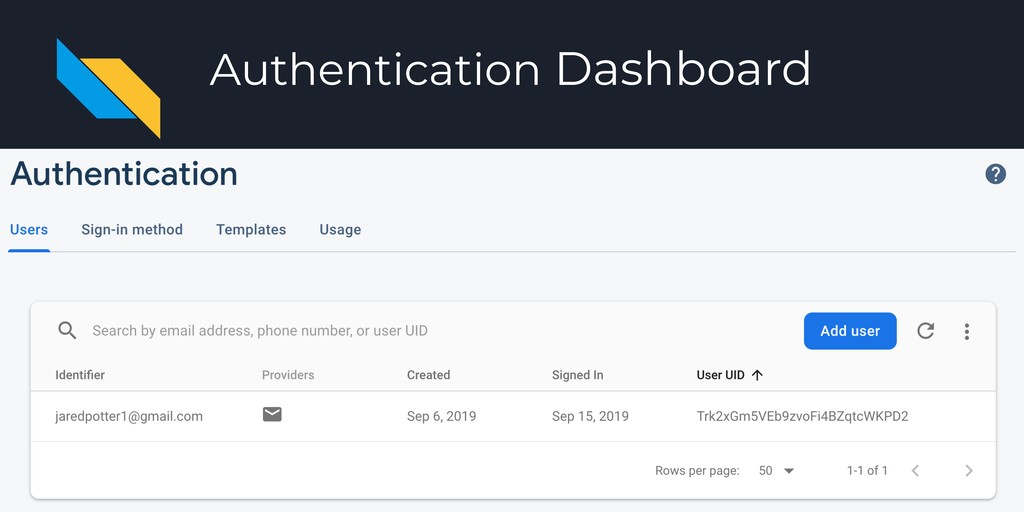Sort by the Identifier column header
The image size is (1024, 512).
[80, 375]
